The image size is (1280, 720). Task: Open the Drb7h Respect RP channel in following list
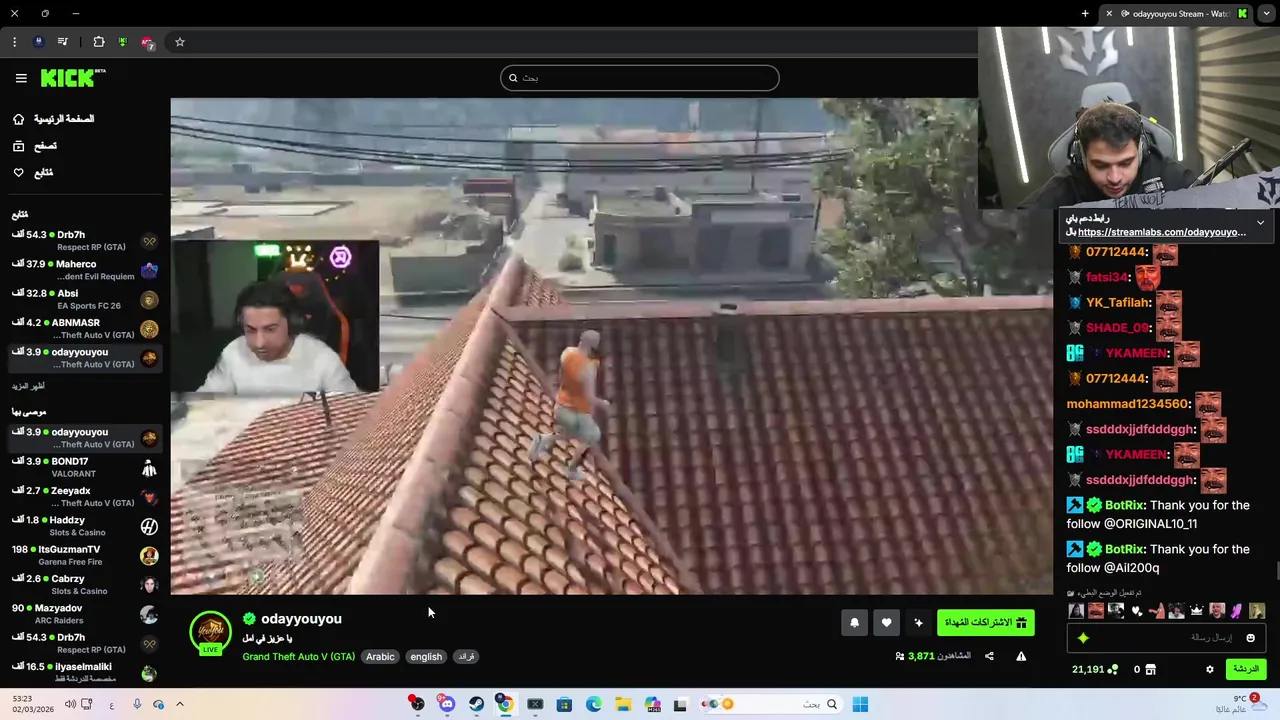tap(85, 240)
